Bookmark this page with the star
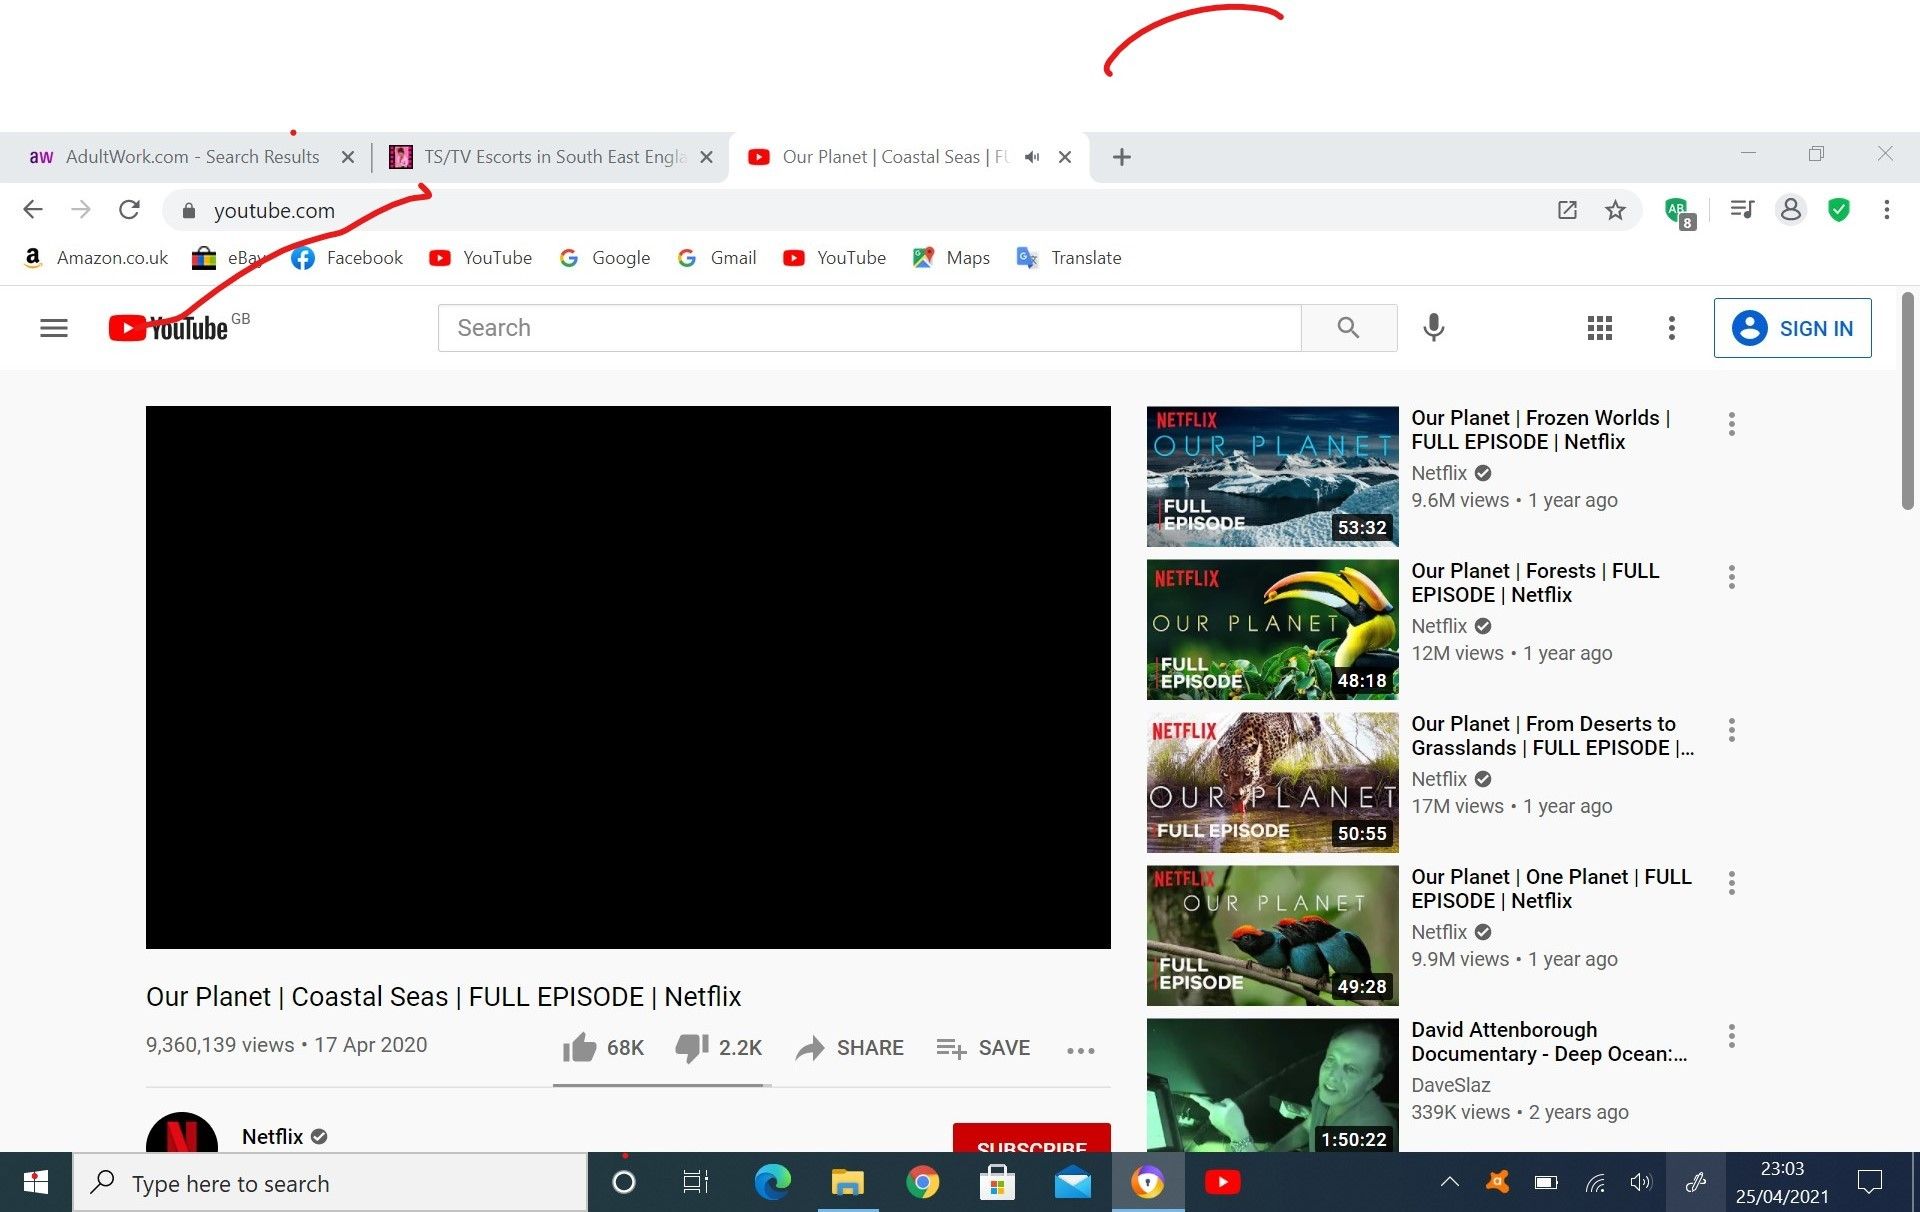The height and width of the screenshot is (1212, 1920). (x=1615, y=210)
